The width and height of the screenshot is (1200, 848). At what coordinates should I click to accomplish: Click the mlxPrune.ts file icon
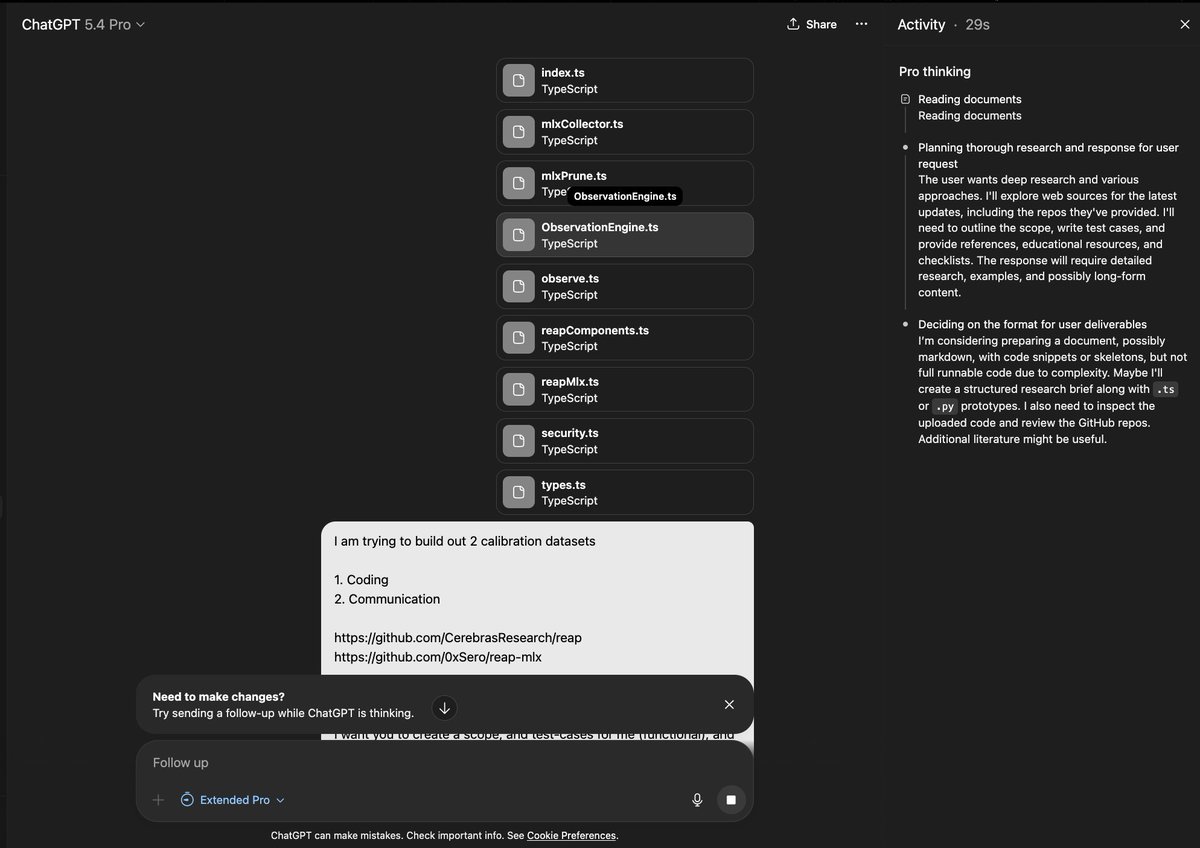click(518, 183)
